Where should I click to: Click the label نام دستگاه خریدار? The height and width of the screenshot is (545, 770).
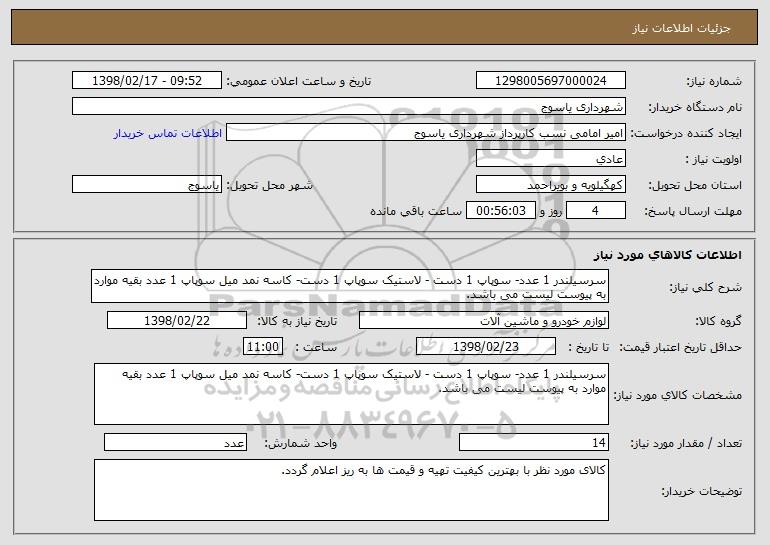pos(695,107)
